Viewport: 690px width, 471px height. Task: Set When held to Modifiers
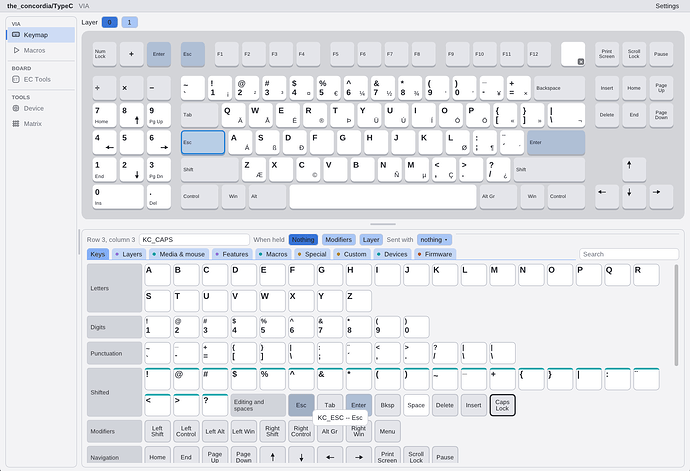coord(338,239)
